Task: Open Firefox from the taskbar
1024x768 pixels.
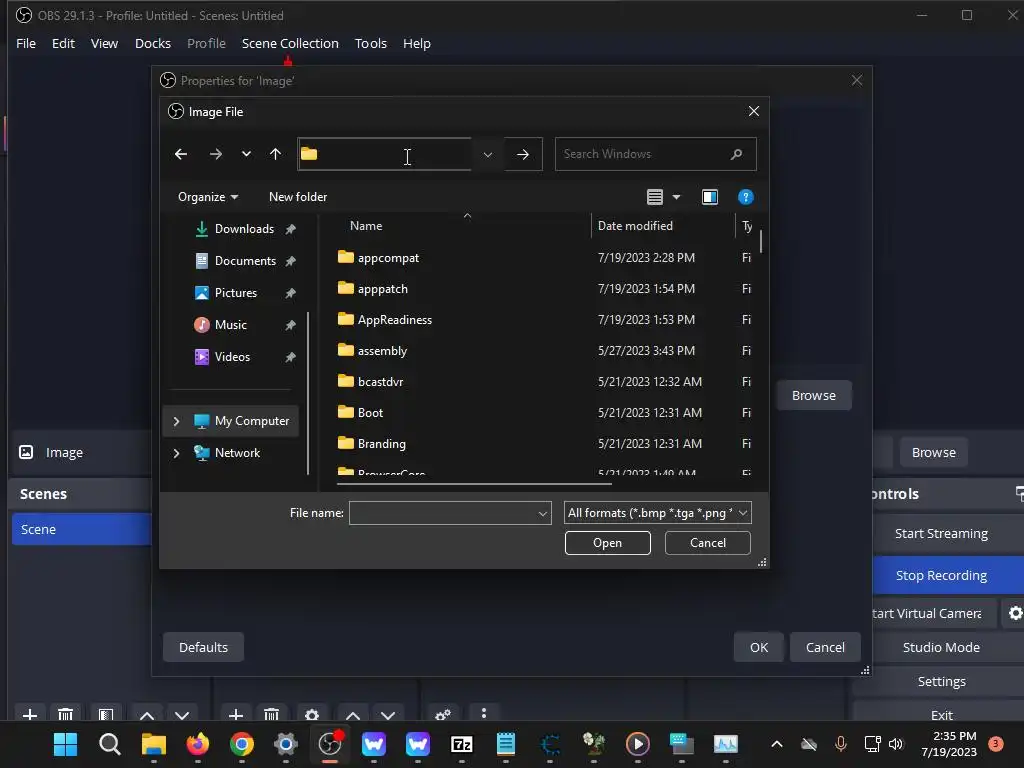Action: coord(198,744)
